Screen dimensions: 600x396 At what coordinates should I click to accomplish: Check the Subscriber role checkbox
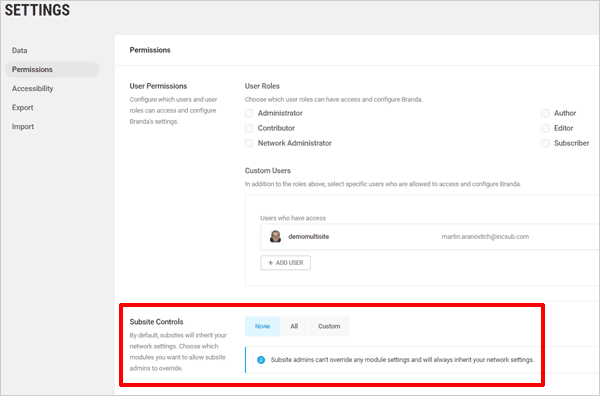(x=545, y=143)
